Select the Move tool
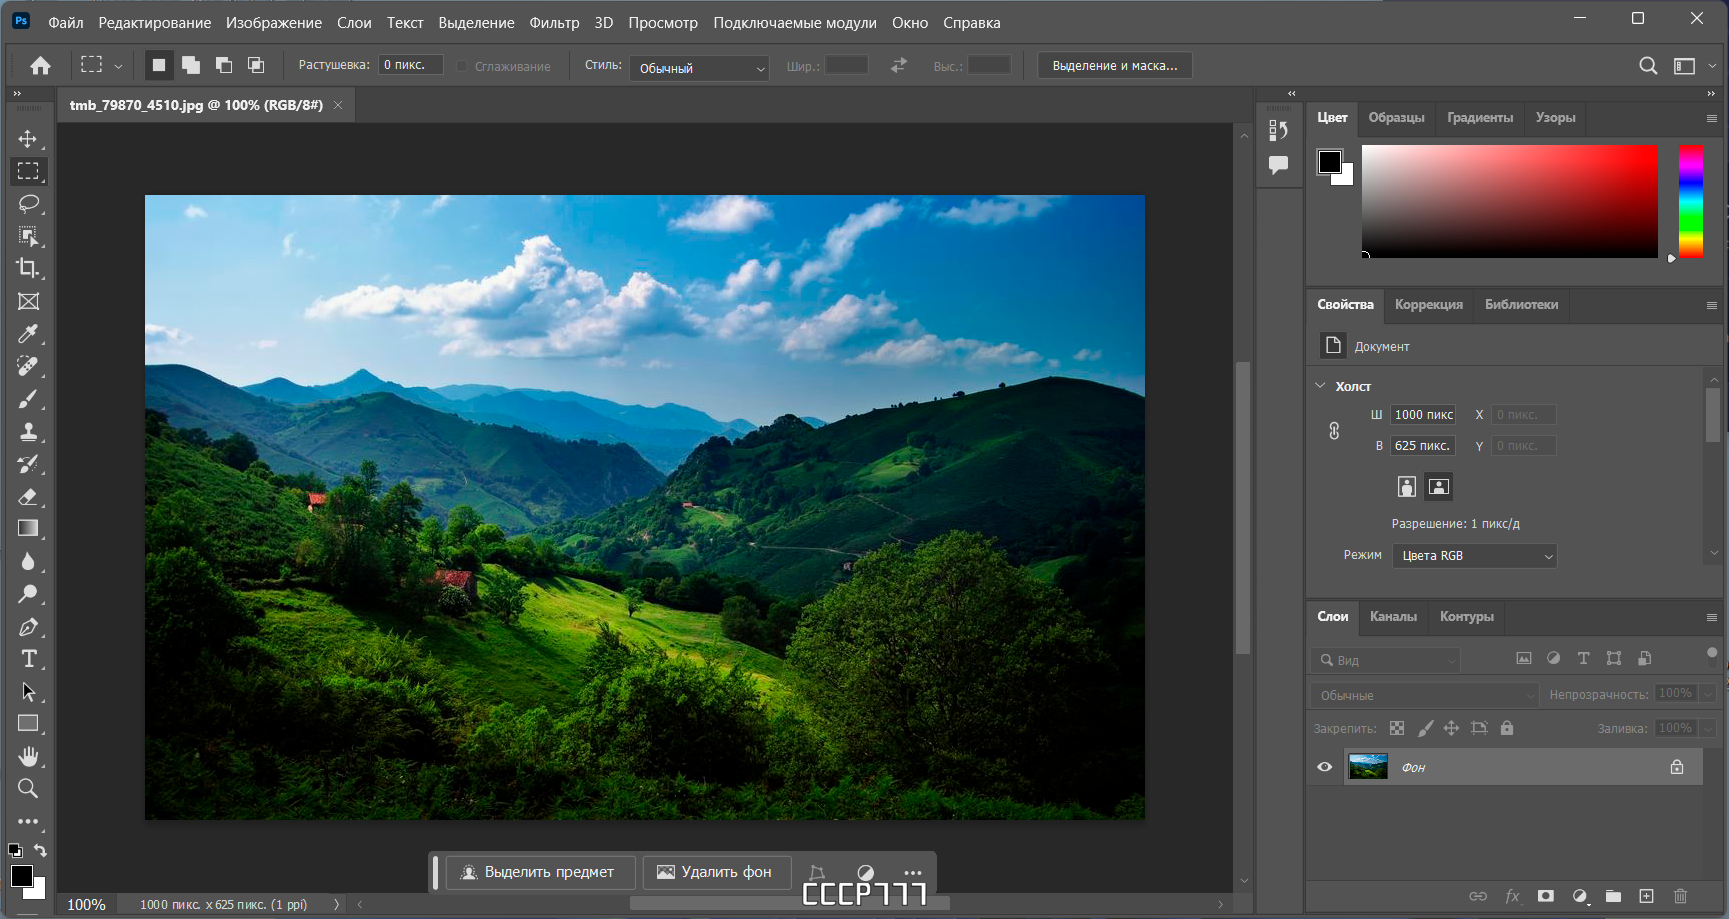Image resolution: width=1729 pixels, height=919 pixels. click(x=28, y=139)
